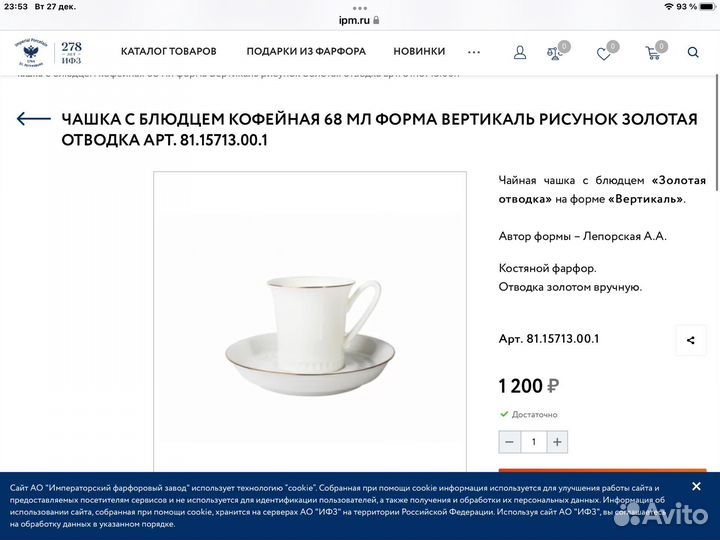Click the share product icon

coord(691,340)
